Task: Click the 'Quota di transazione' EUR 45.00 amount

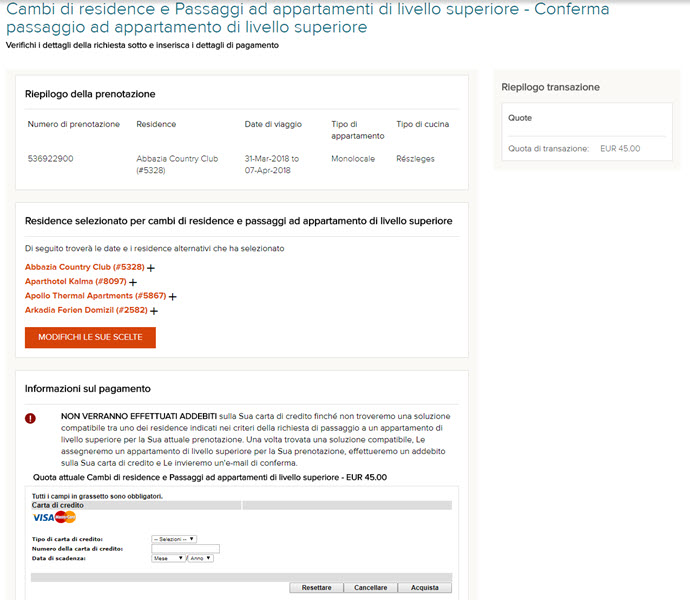Action: pyautogui.click(x=620, y=149)
